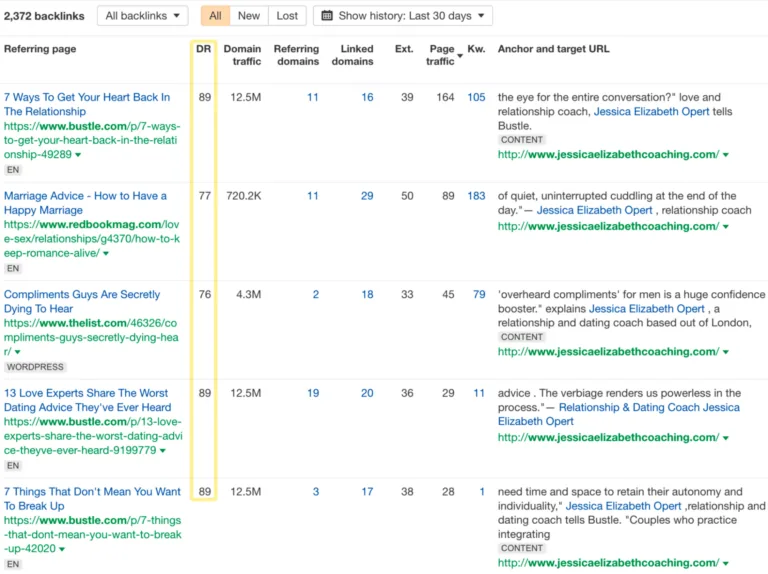Click referring domains 11 in first bustle row
768x574 pixels.
coord(313,97)
